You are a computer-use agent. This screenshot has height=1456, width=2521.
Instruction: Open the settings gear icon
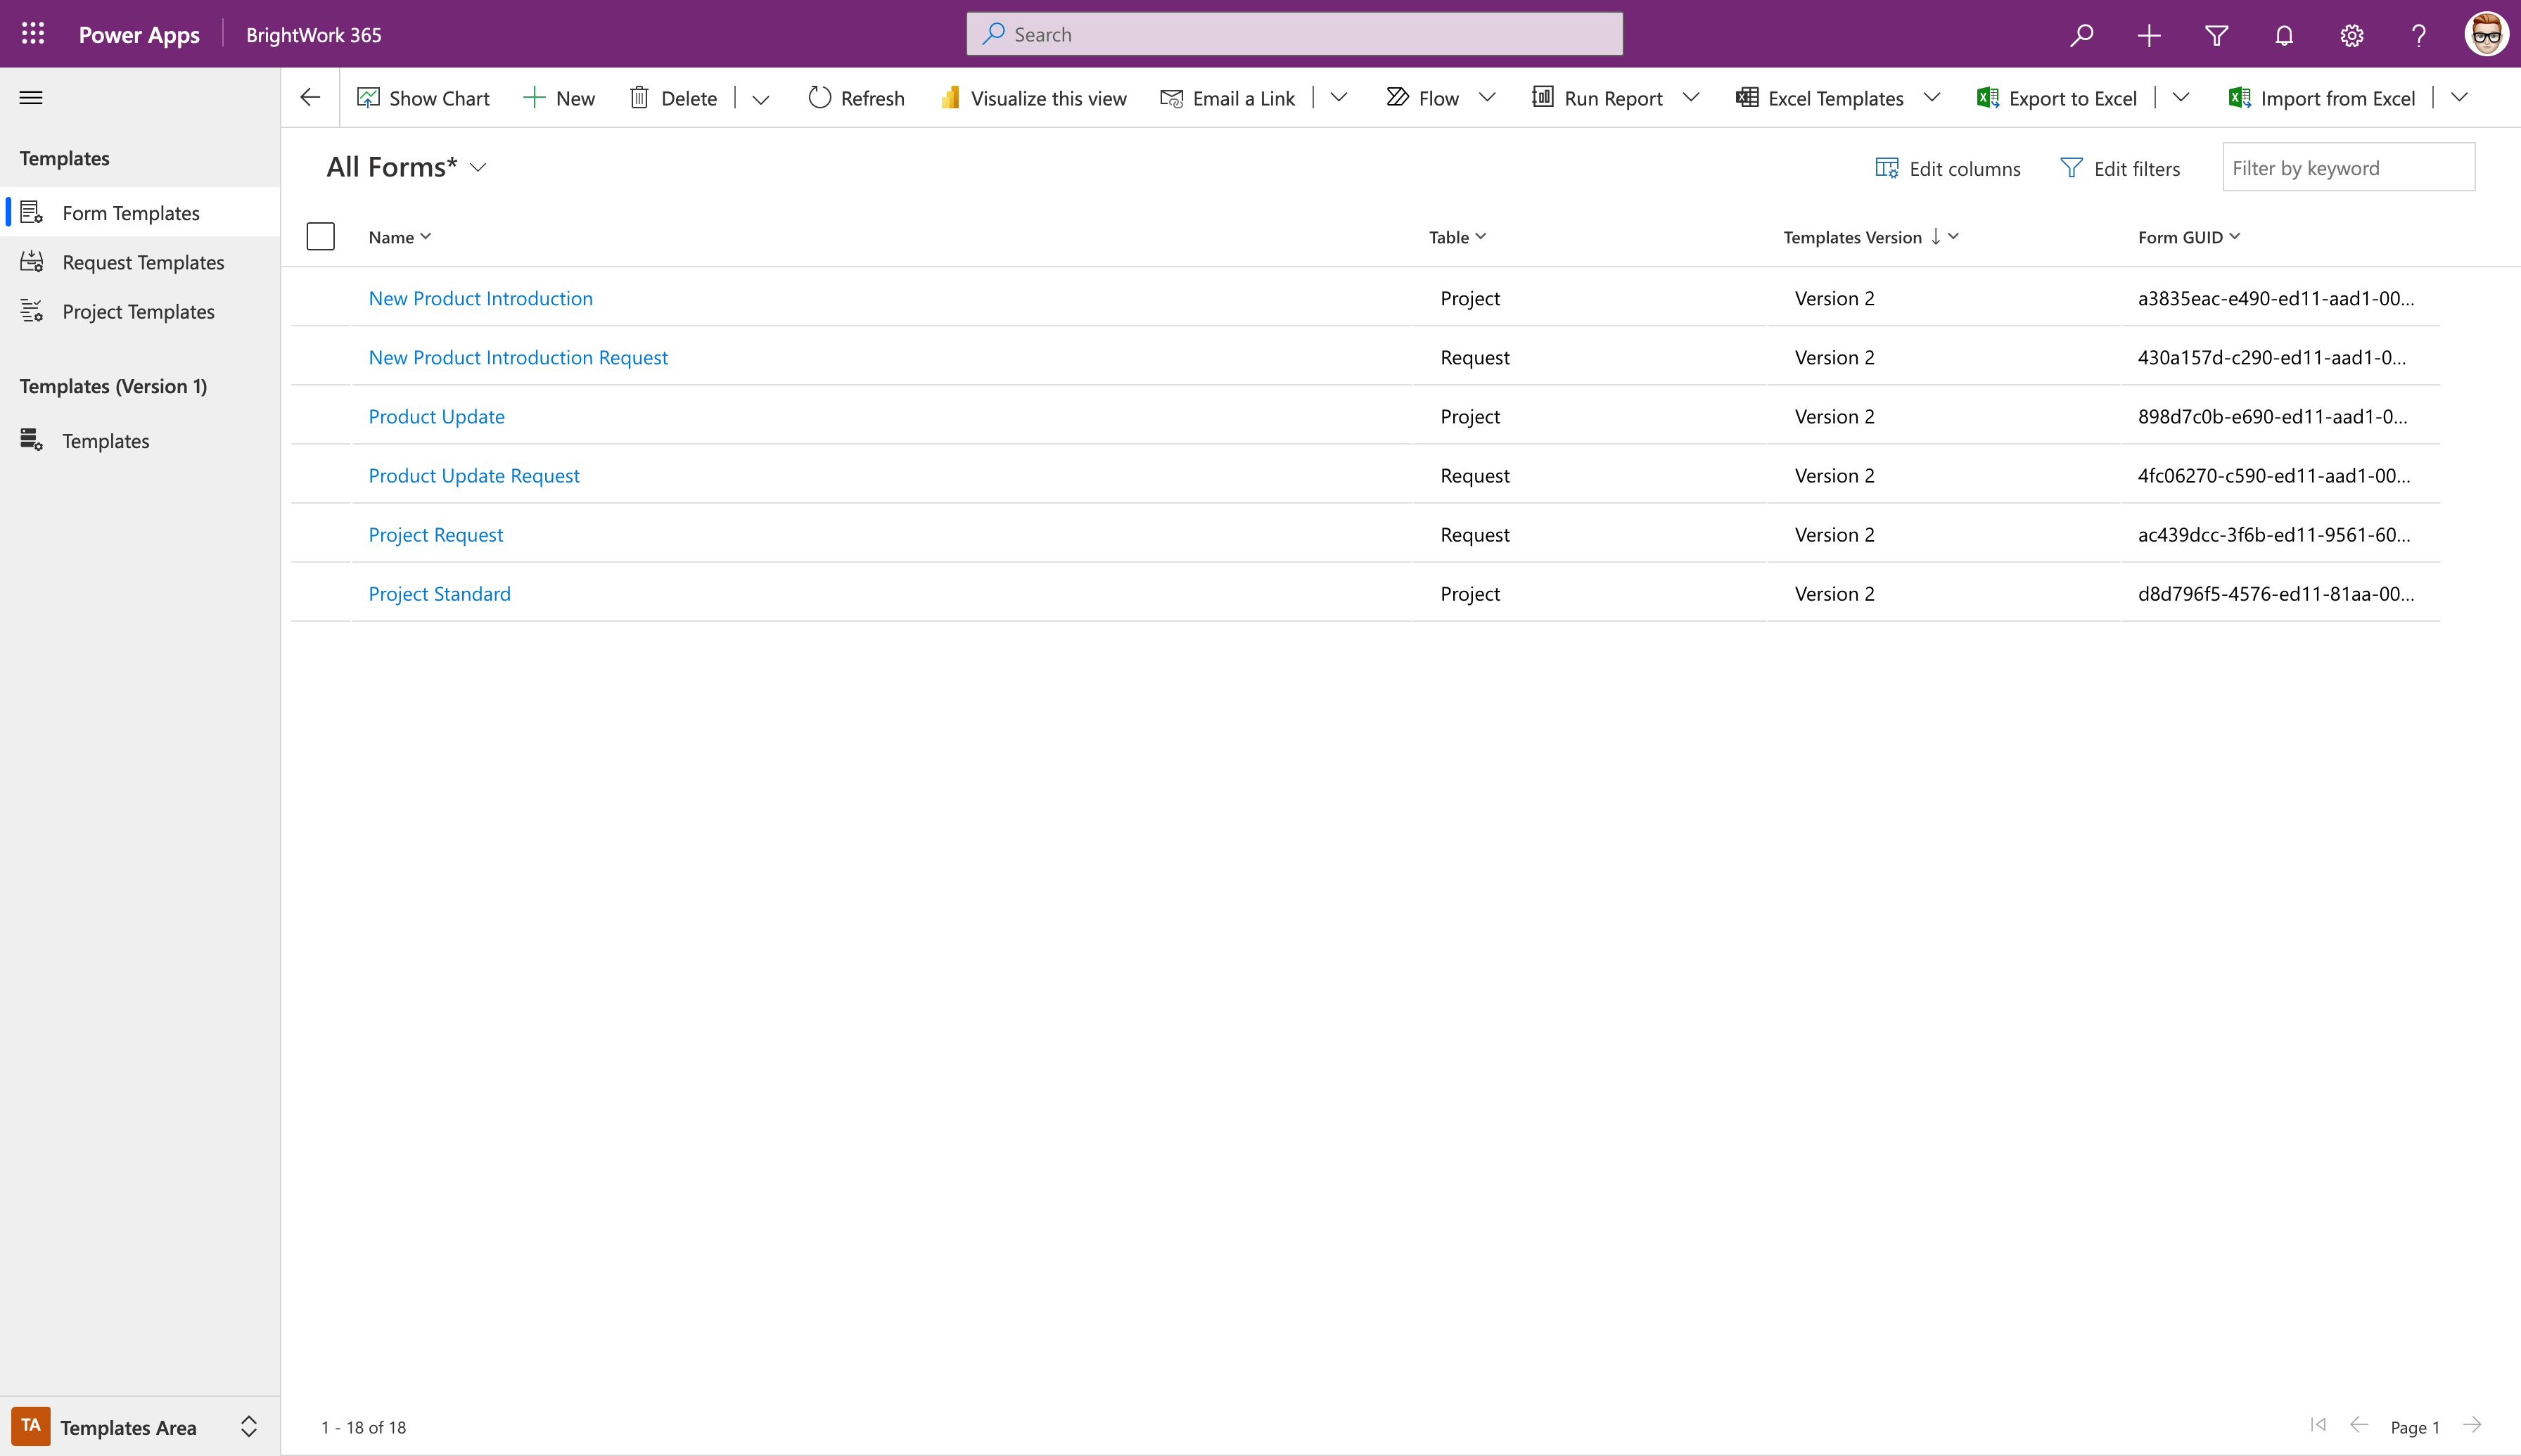[2351, 35]
